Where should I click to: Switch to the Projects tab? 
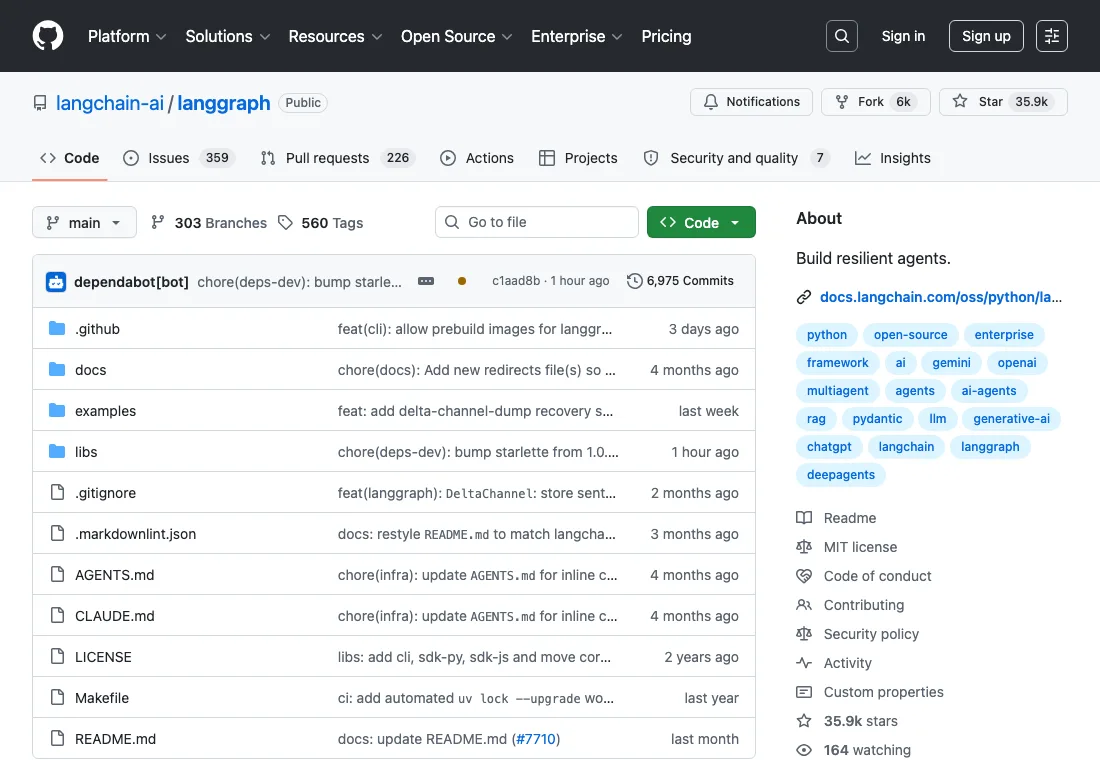(x=578, y=159)
